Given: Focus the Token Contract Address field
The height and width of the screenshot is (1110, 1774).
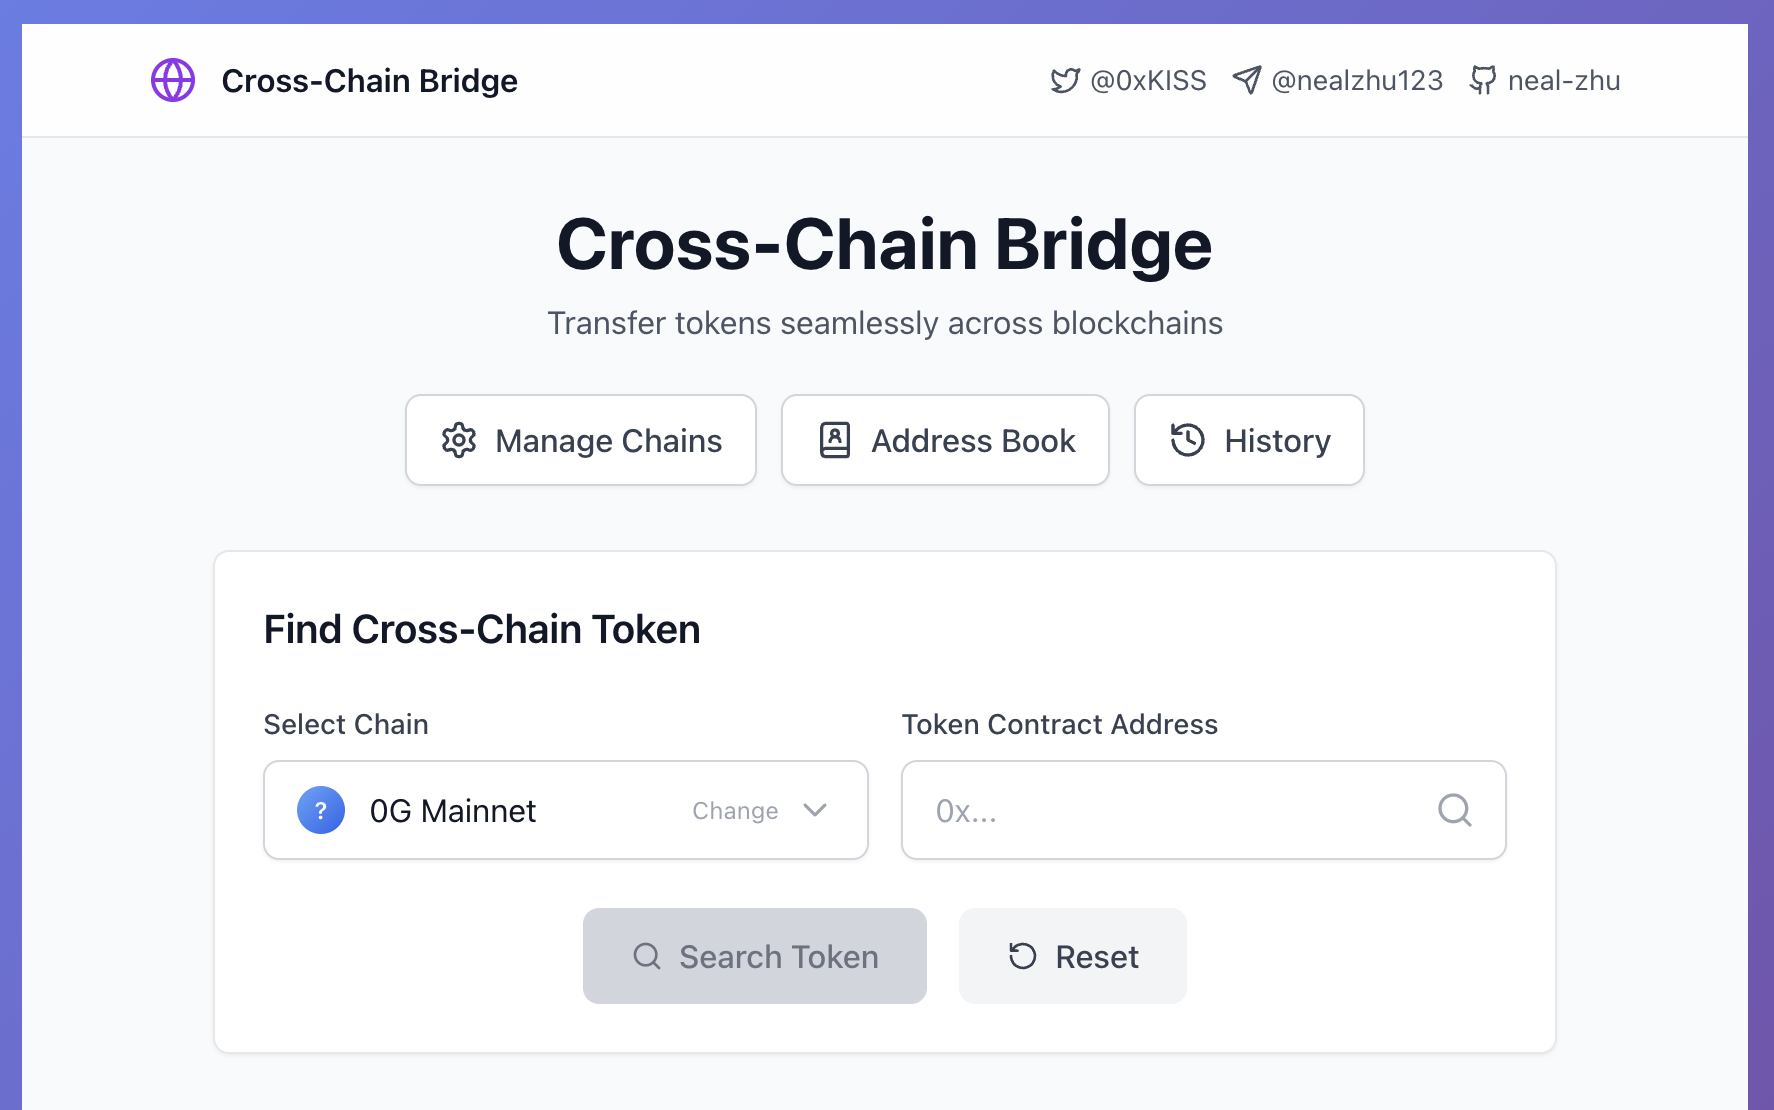Looking at the screenshot, I should (x=1170, y=810).
